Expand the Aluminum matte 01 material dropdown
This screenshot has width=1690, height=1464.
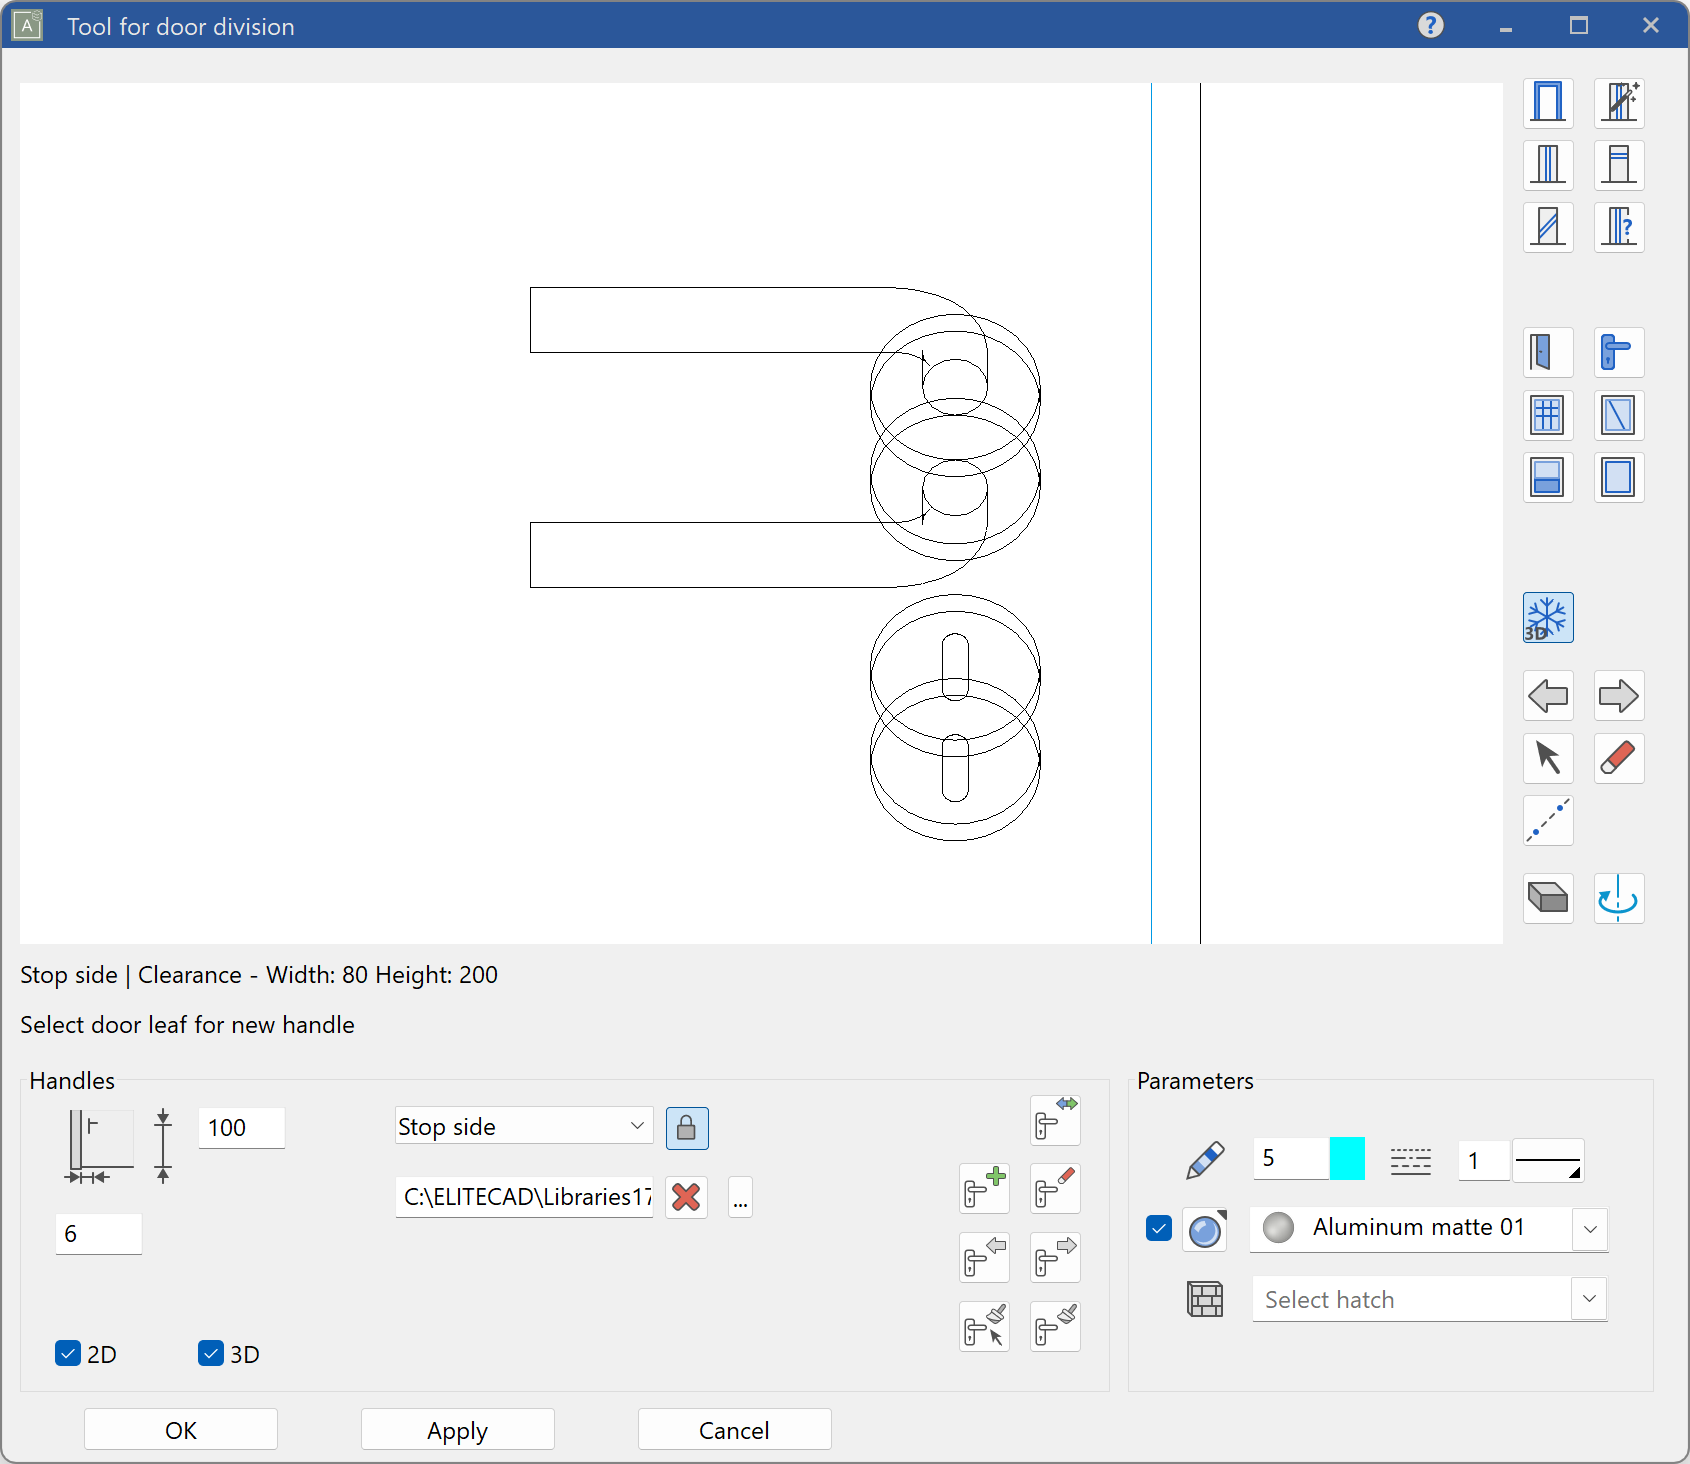click(x=1590, y=1229)
